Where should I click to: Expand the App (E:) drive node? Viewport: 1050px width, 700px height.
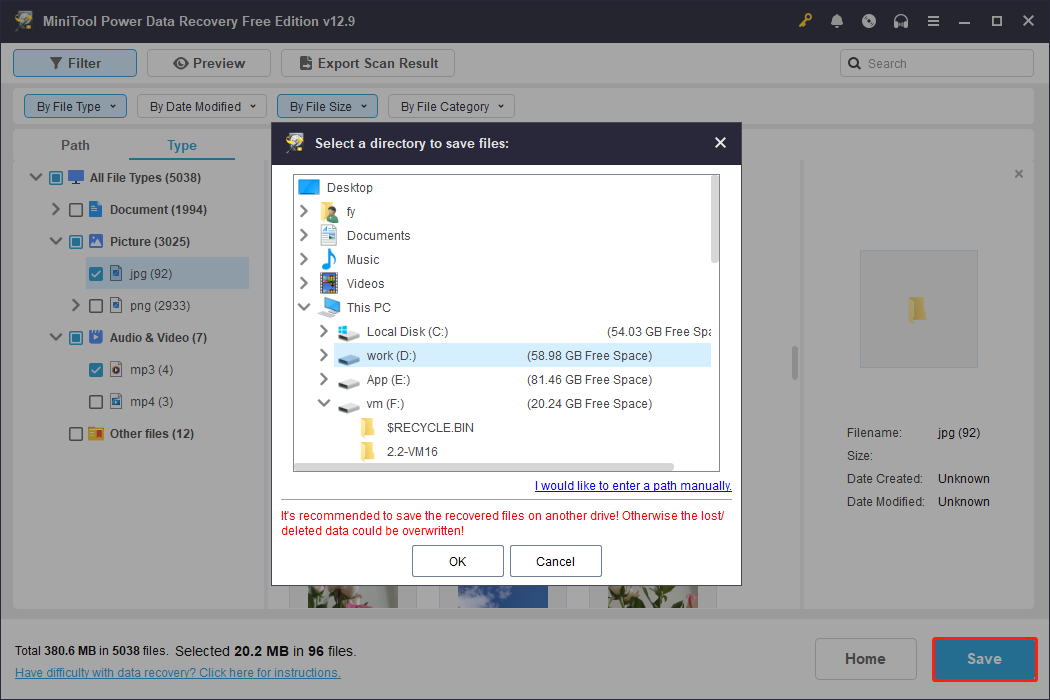coord(323,379)
